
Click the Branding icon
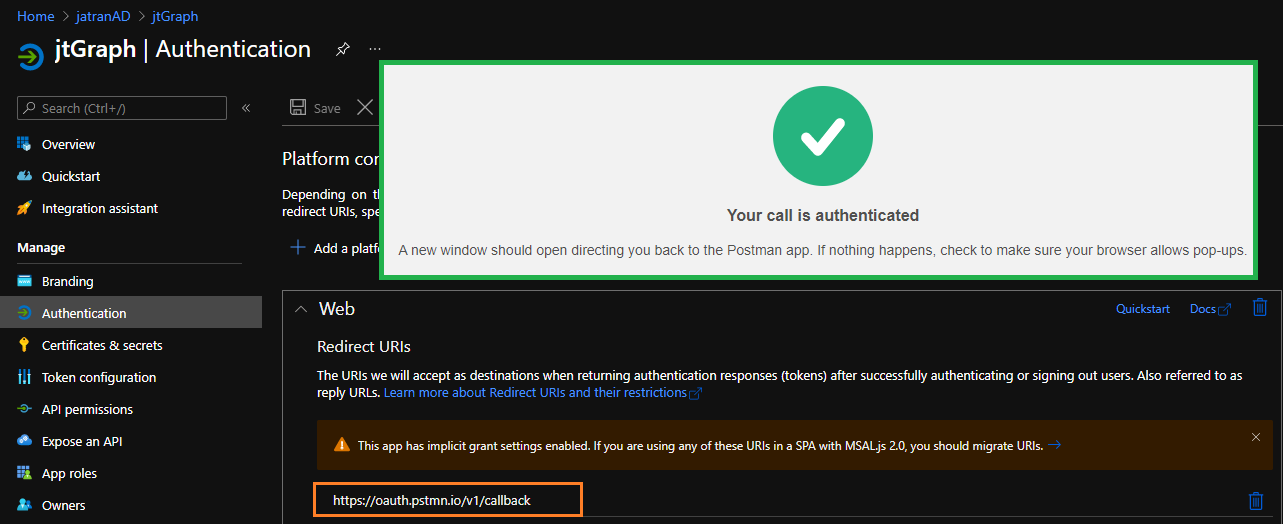pos(24,281)
